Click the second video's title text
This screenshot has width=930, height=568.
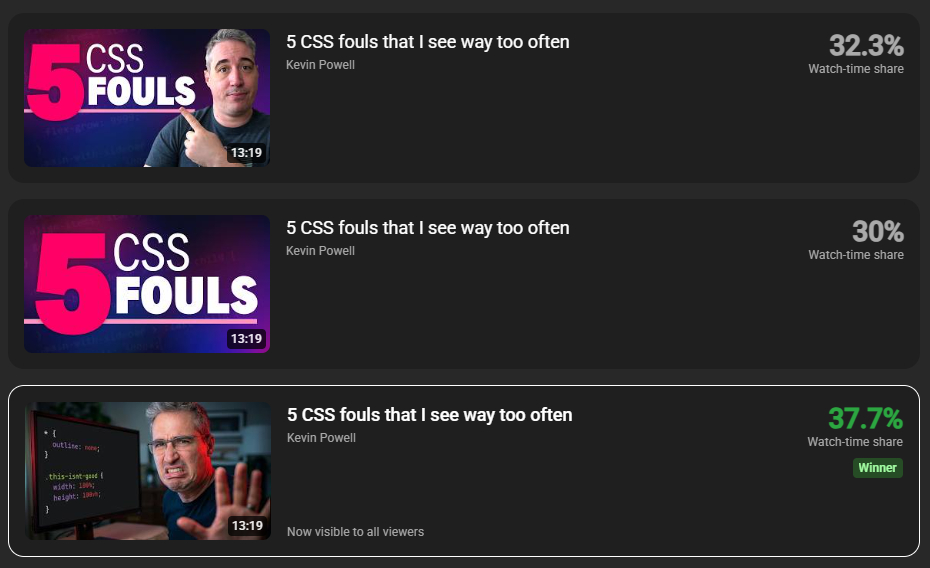(428, 228)
